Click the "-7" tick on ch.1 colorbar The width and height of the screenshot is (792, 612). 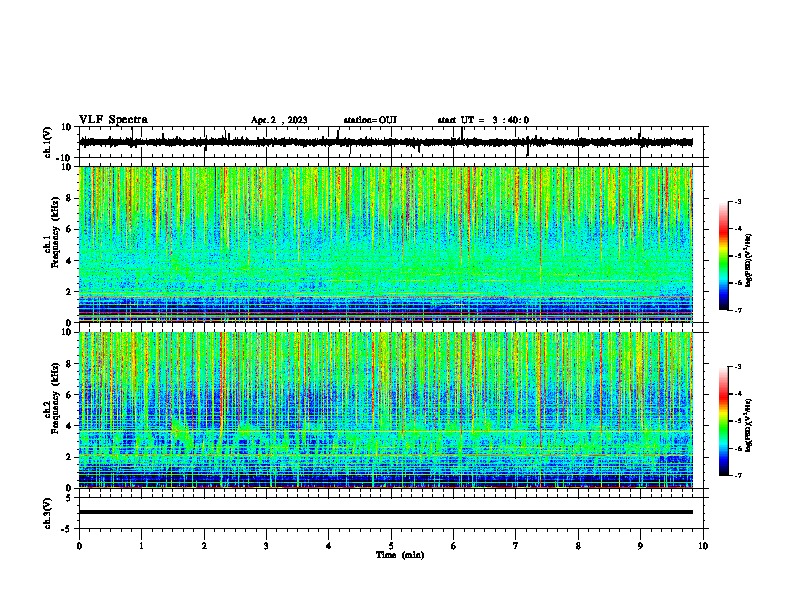tap(737, 310)
